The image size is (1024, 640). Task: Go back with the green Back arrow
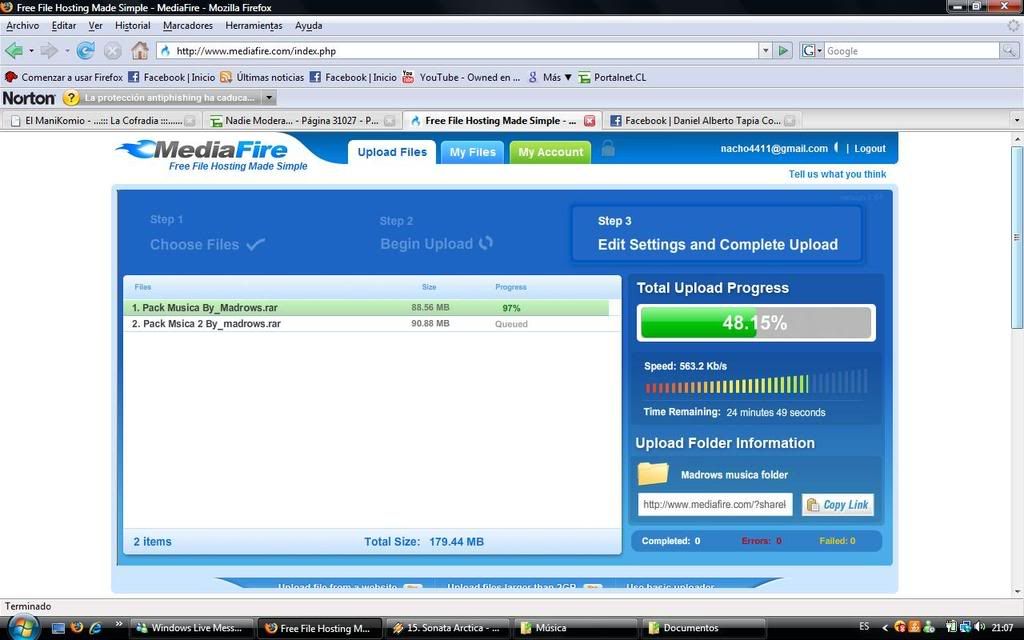tap(14, 50)
